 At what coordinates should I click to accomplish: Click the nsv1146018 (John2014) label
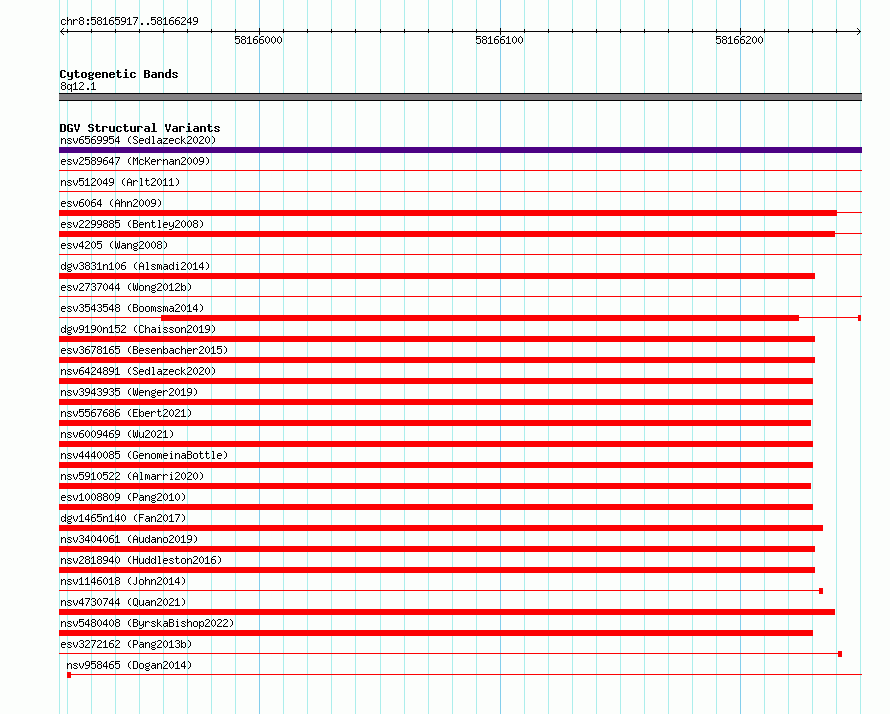click(123, 581)
